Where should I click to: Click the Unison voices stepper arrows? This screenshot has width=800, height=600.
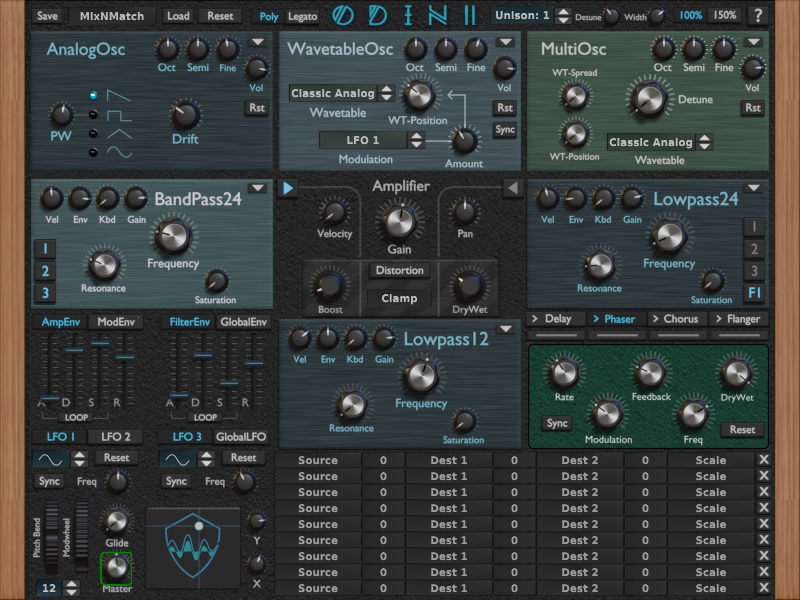click(562, 16)
